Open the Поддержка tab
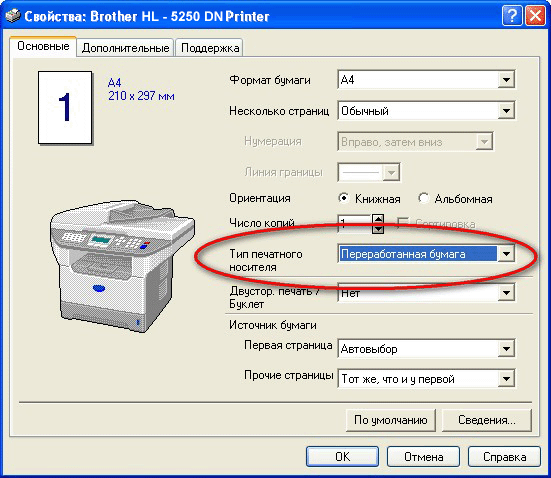Viewport: 551px width, 478px height. tap(210, 48)
